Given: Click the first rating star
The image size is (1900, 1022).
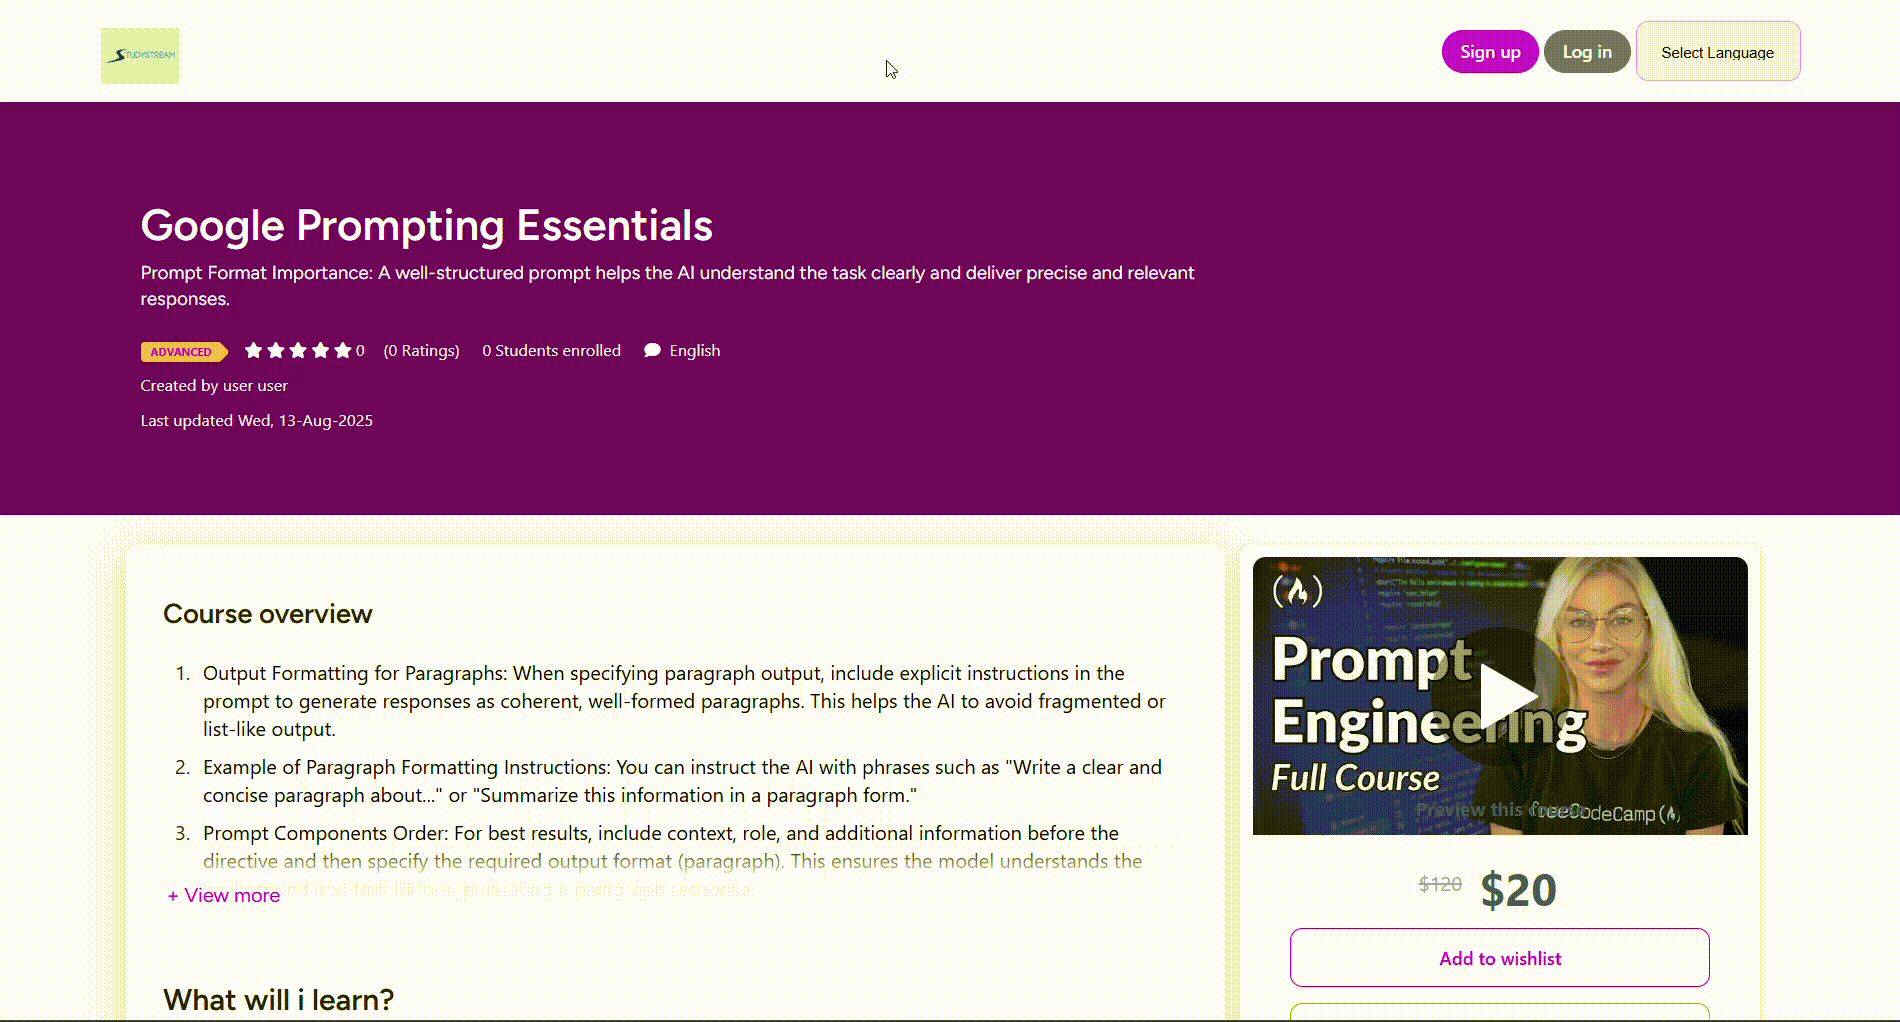Looking at the screenshot, I should [253, 350].
